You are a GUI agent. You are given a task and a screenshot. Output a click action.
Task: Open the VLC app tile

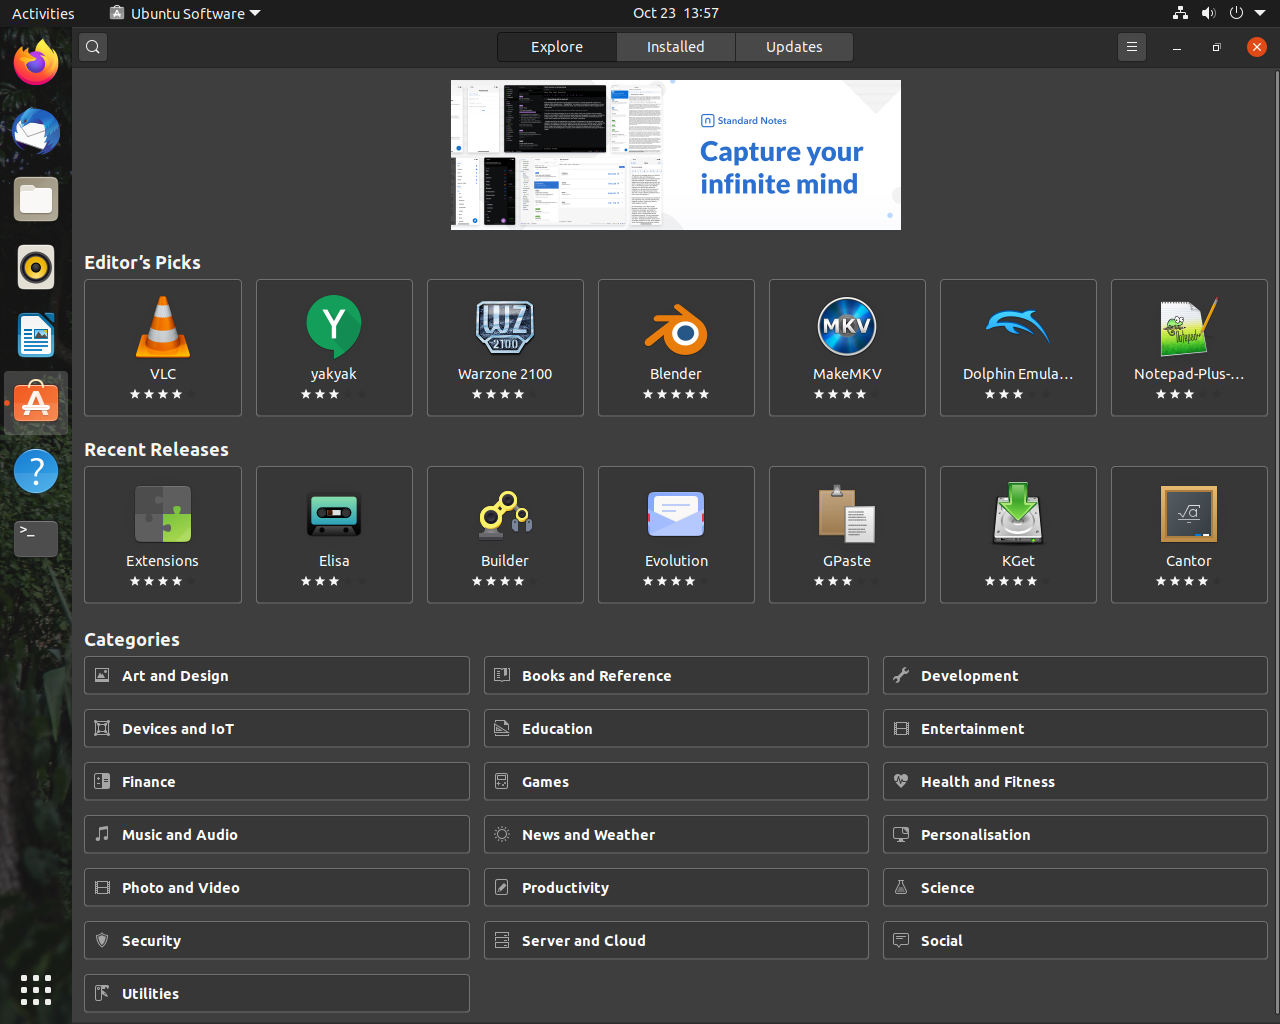coord(163,348)
